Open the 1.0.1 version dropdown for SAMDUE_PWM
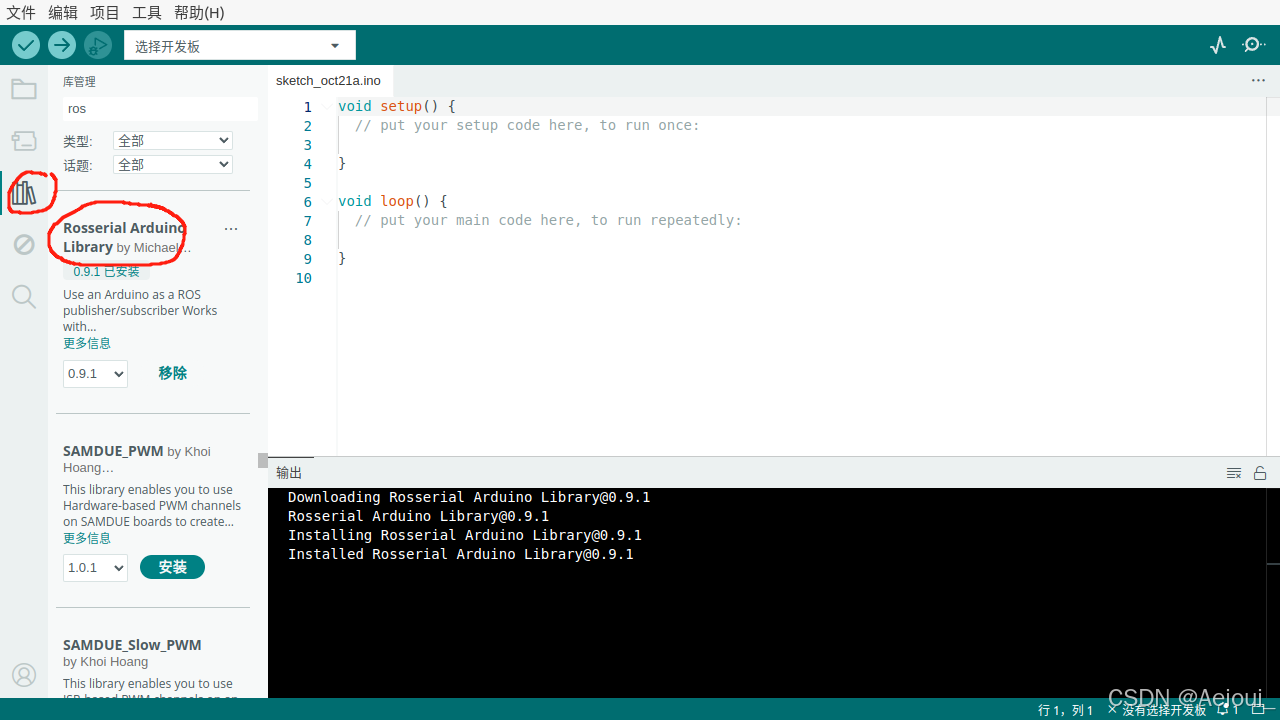1280x720 pixels. pos(95,568)
